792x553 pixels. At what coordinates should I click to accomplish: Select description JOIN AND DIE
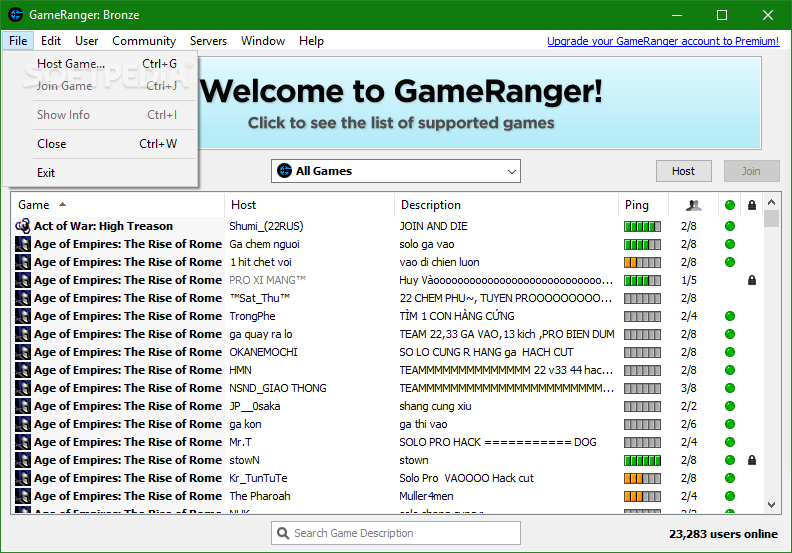click(x=433, y=226)
